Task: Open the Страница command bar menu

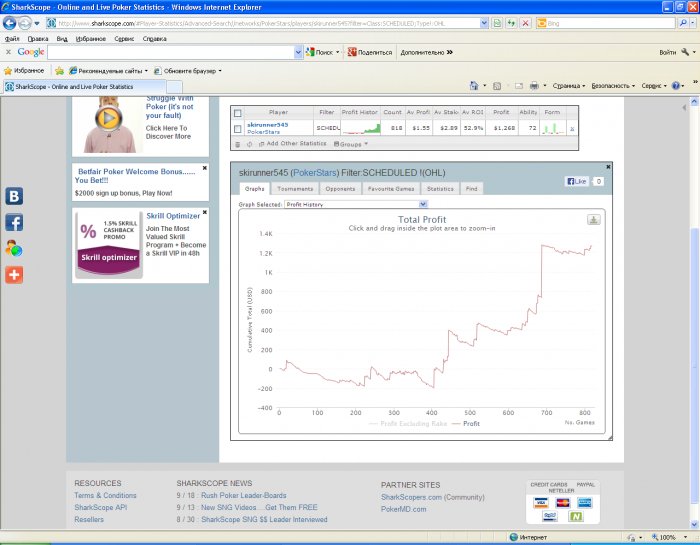Action: pos(568,86)
